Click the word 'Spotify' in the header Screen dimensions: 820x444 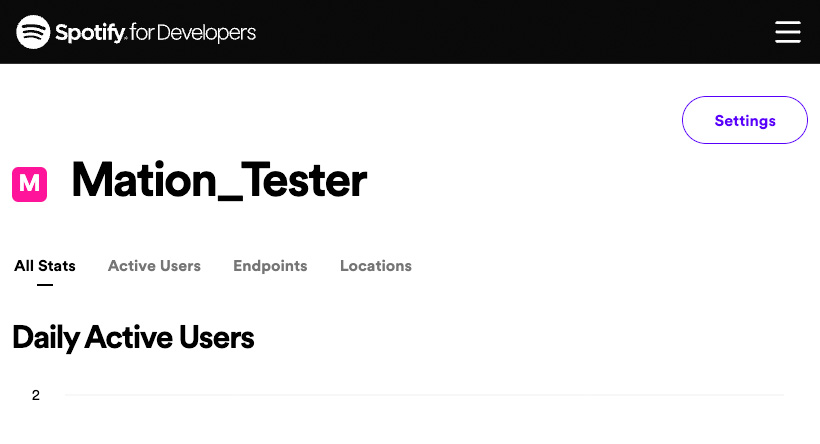click(90, 33)
